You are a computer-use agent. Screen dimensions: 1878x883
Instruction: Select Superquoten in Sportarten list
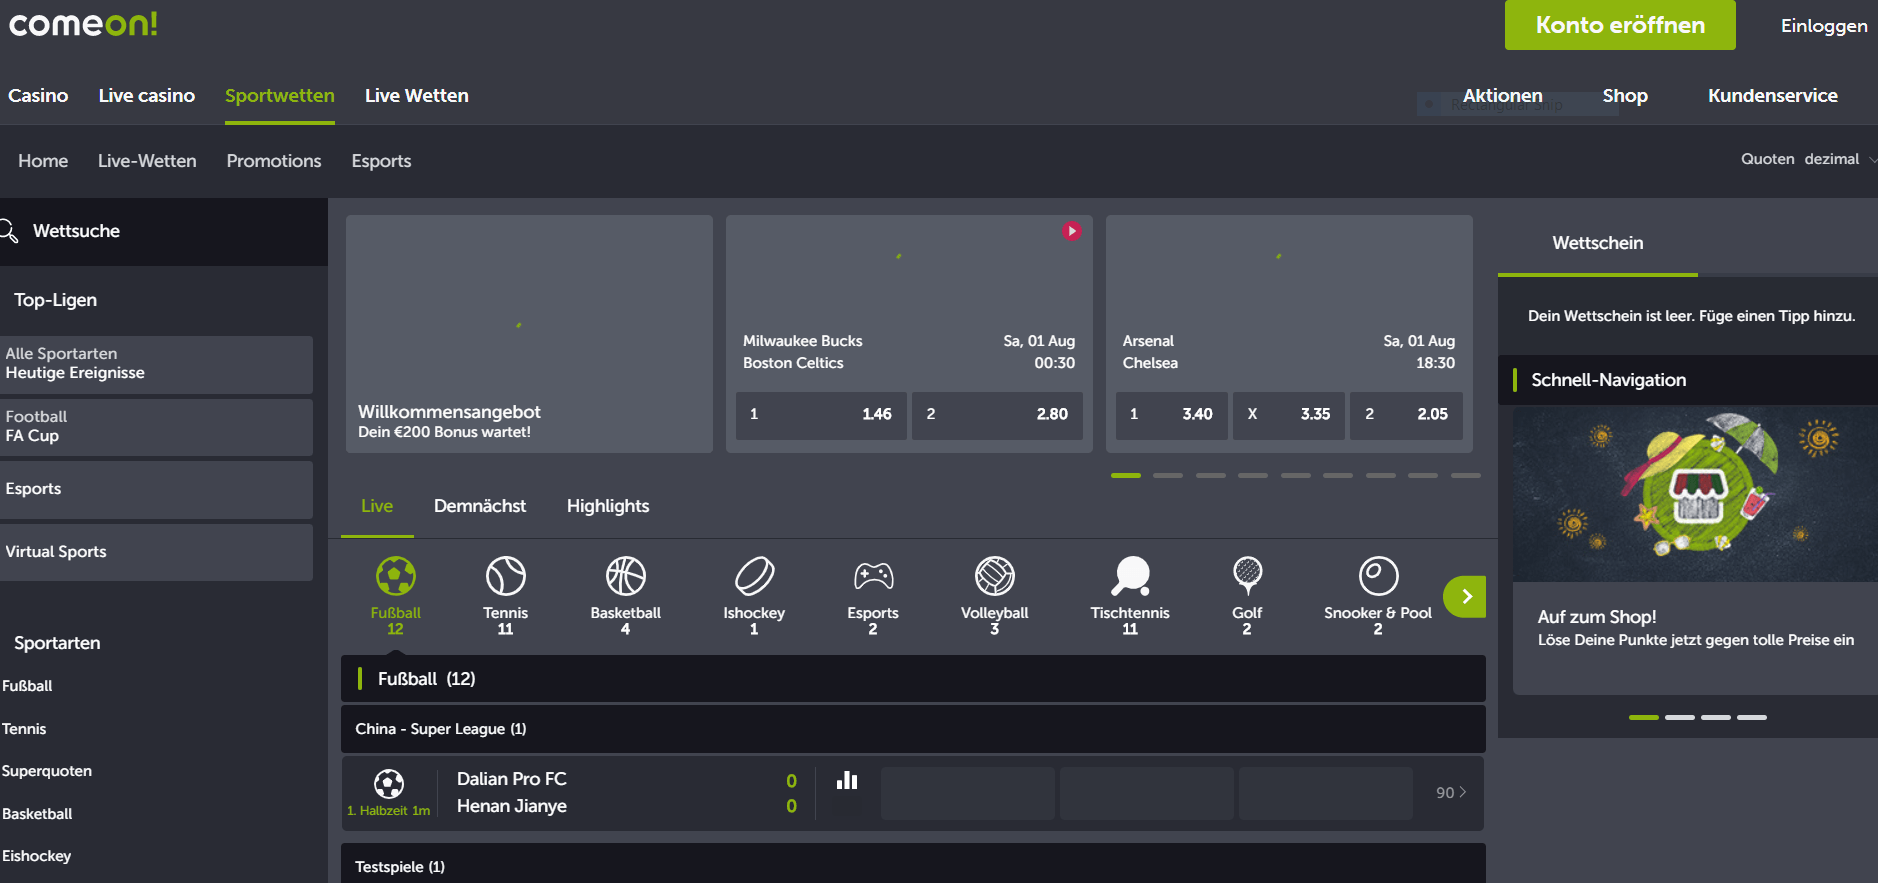47,771
